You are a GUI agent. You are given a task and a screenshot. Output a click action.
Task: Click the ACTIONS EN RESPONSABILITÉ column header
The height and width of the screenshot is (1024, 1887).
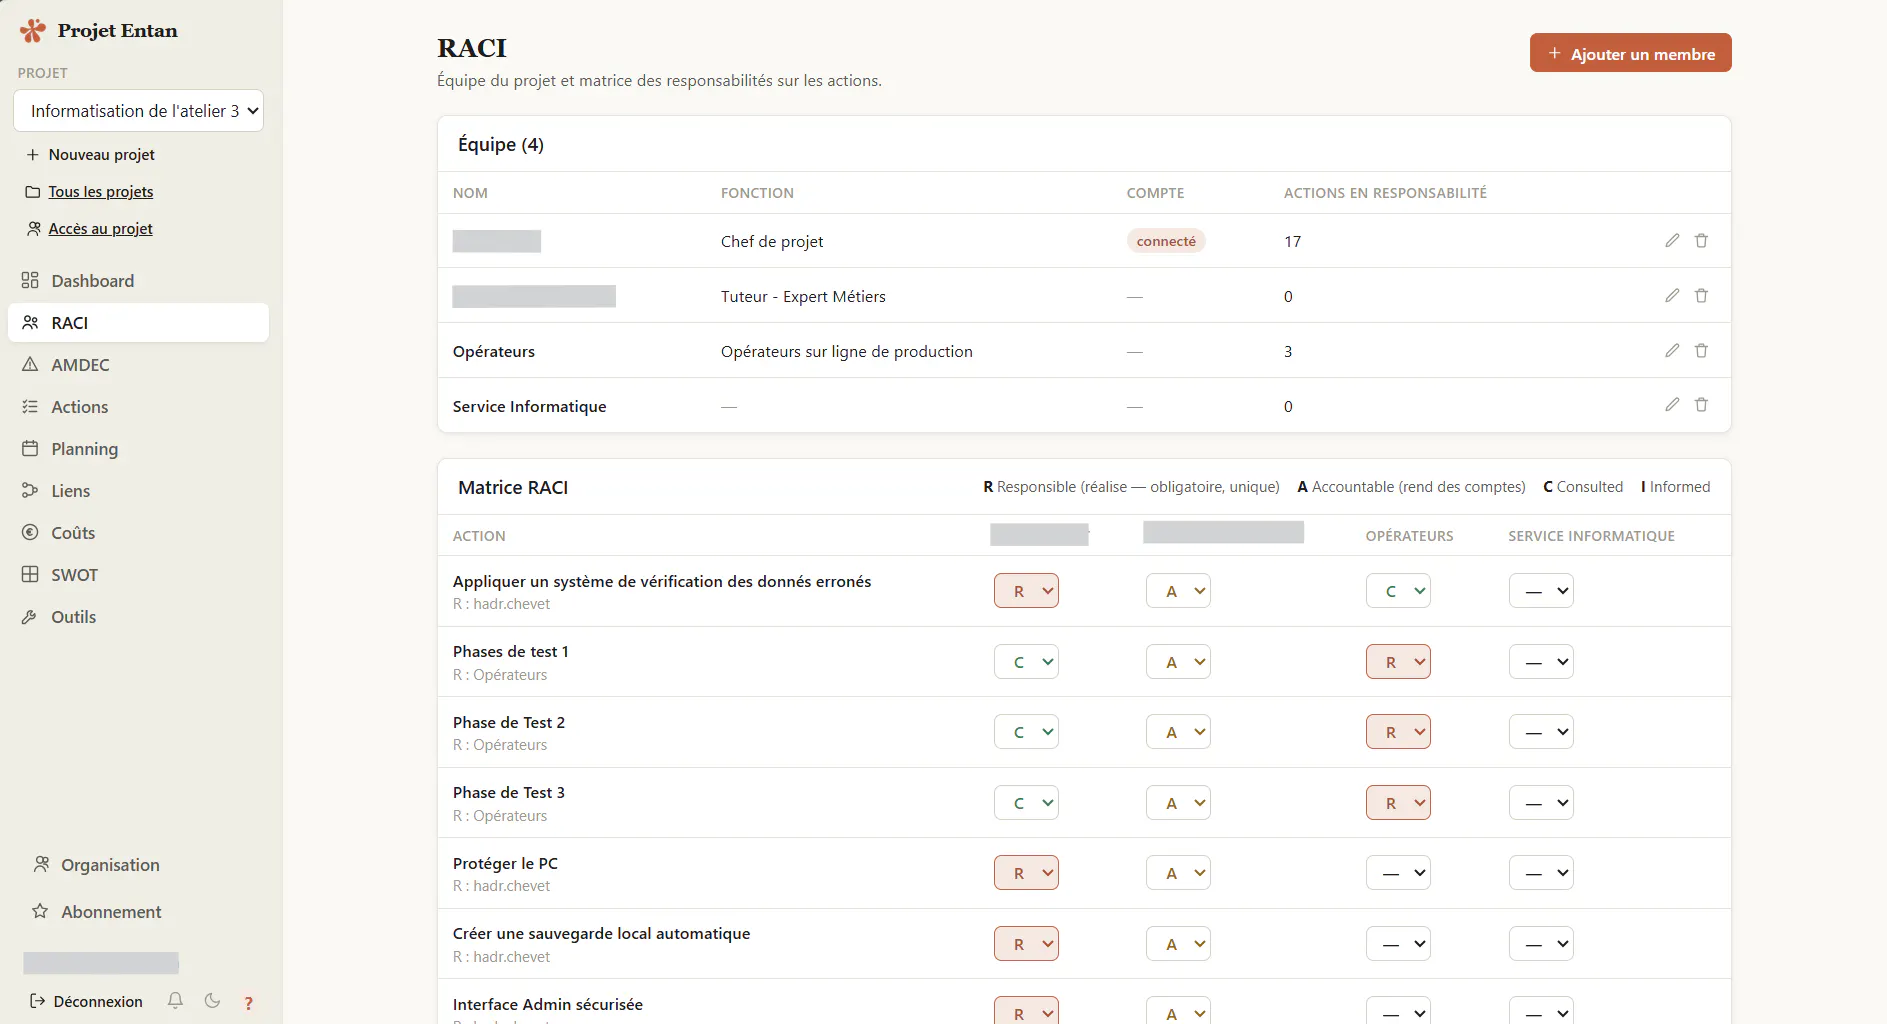1385,193
